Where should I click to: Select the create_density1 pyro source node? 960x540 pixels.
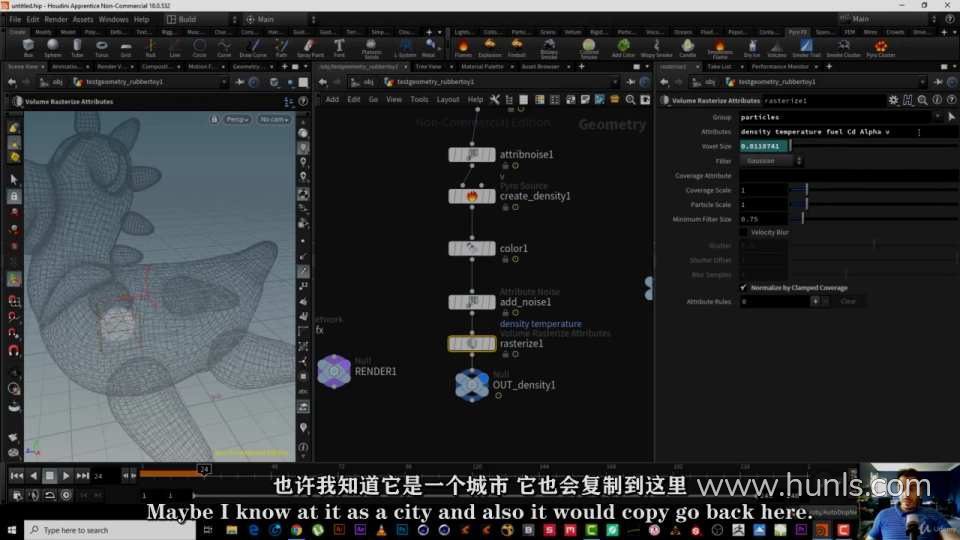click(471, 197)
